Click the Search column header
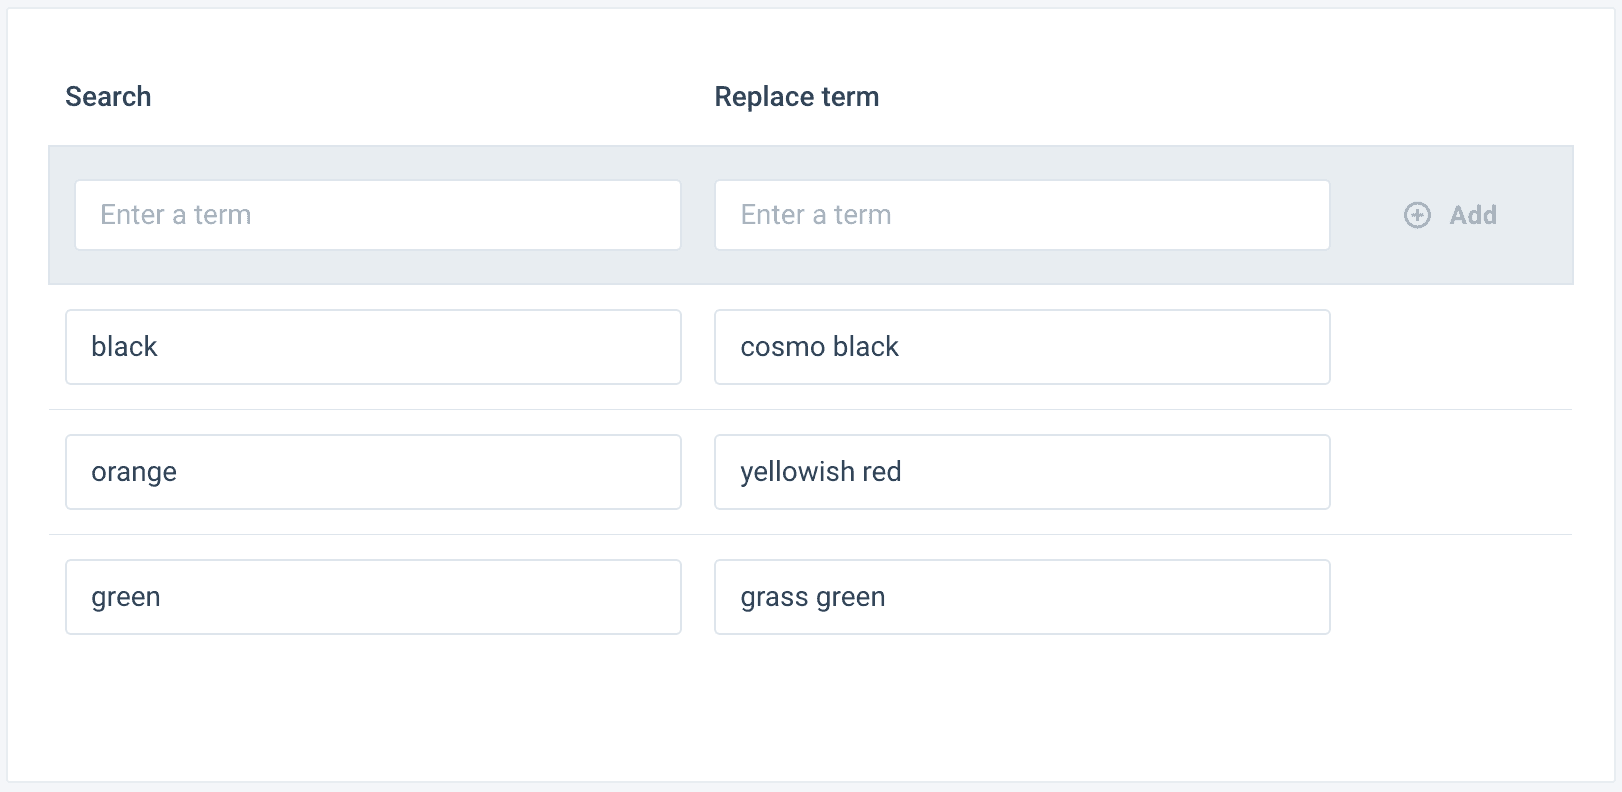This screenshot has height=792, width=1622. (x=108, y=97)
